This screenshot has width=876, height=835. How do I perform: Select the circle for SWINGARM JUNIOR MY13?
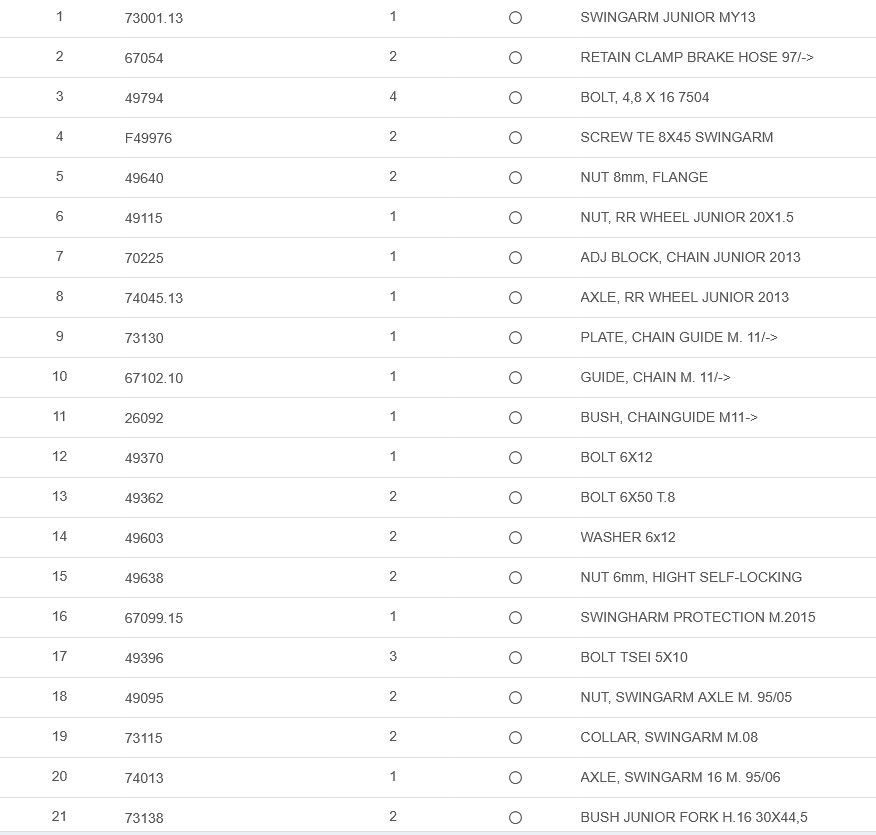click(515, 18)
